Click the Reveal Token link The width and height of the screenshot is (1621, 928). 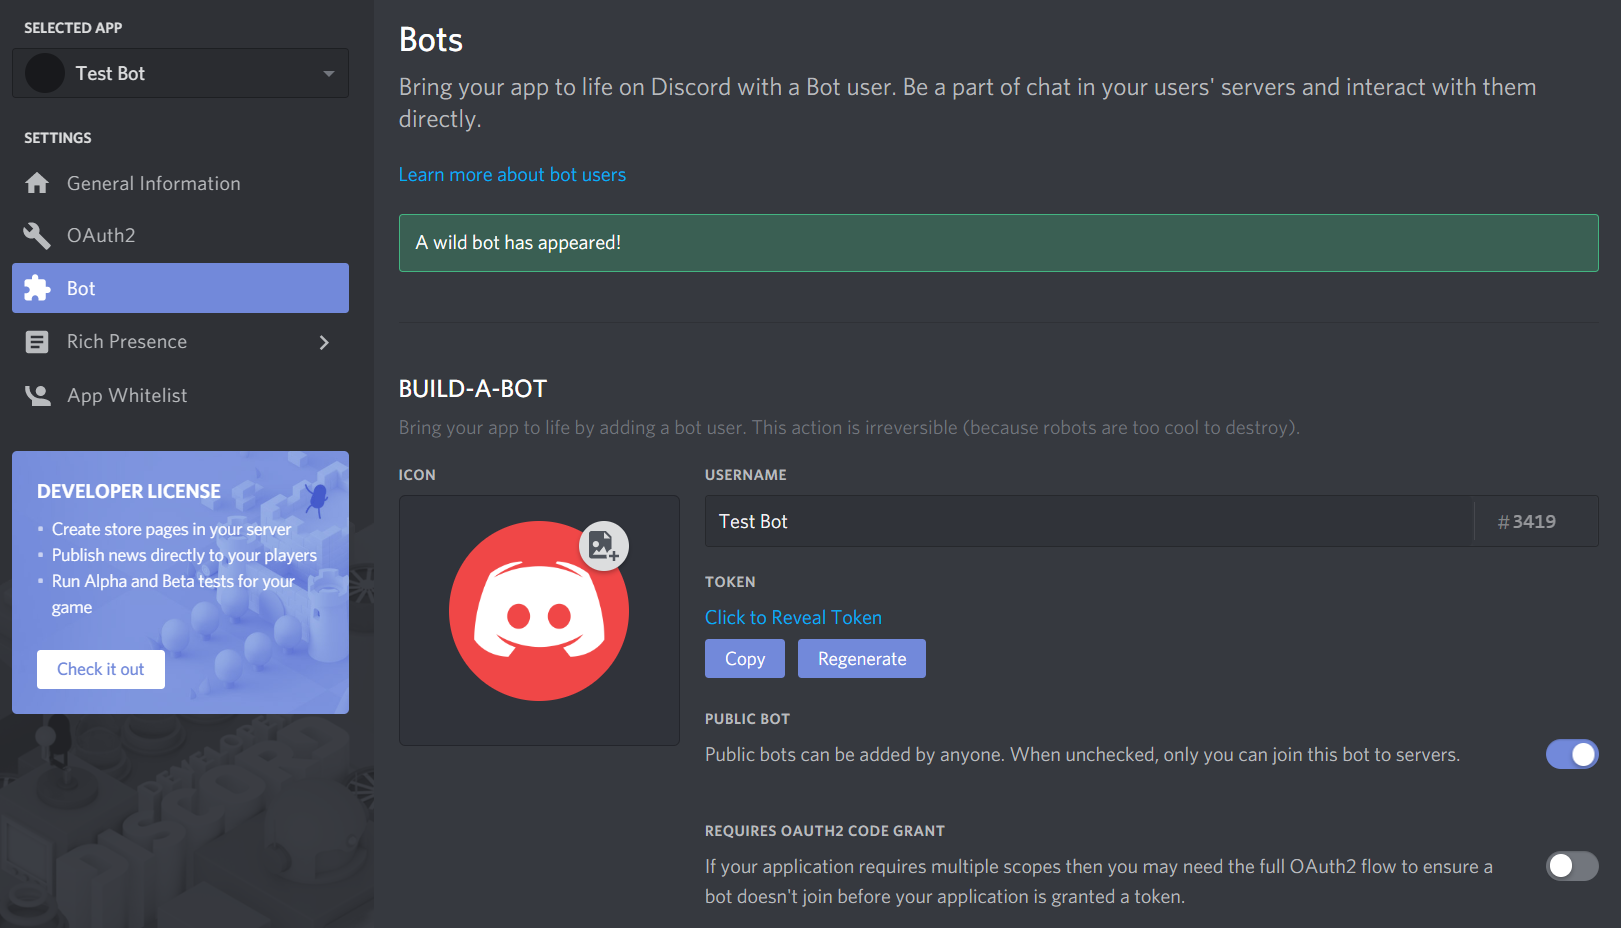point(793,618)
